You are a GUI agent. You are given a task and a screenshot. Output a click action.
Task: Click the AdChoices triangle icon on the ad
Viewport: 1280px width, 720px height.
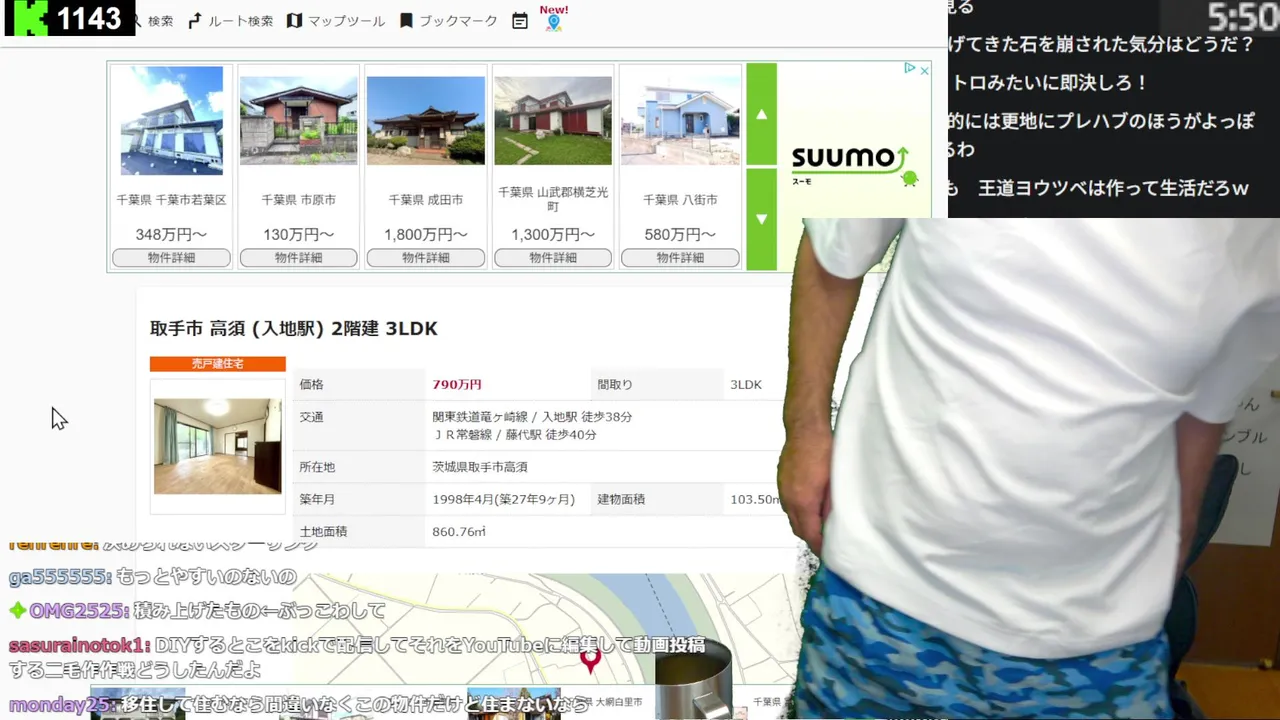point(910,69)
